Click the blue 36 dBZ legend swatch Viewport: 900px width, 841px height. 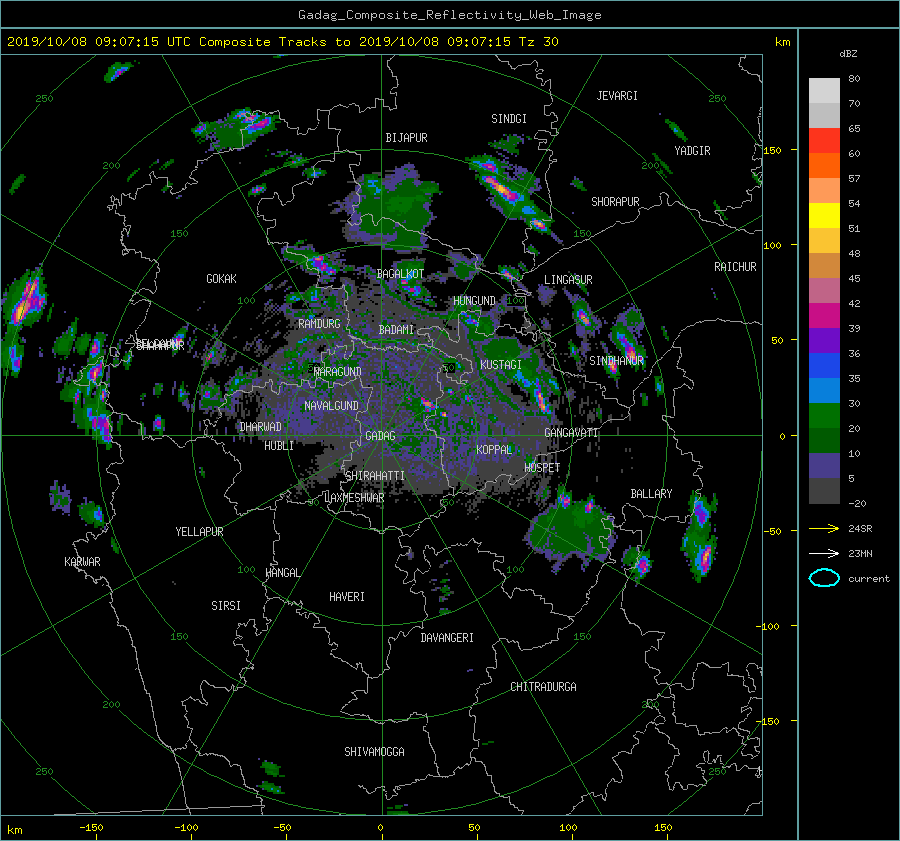click(x=824, y=366)
